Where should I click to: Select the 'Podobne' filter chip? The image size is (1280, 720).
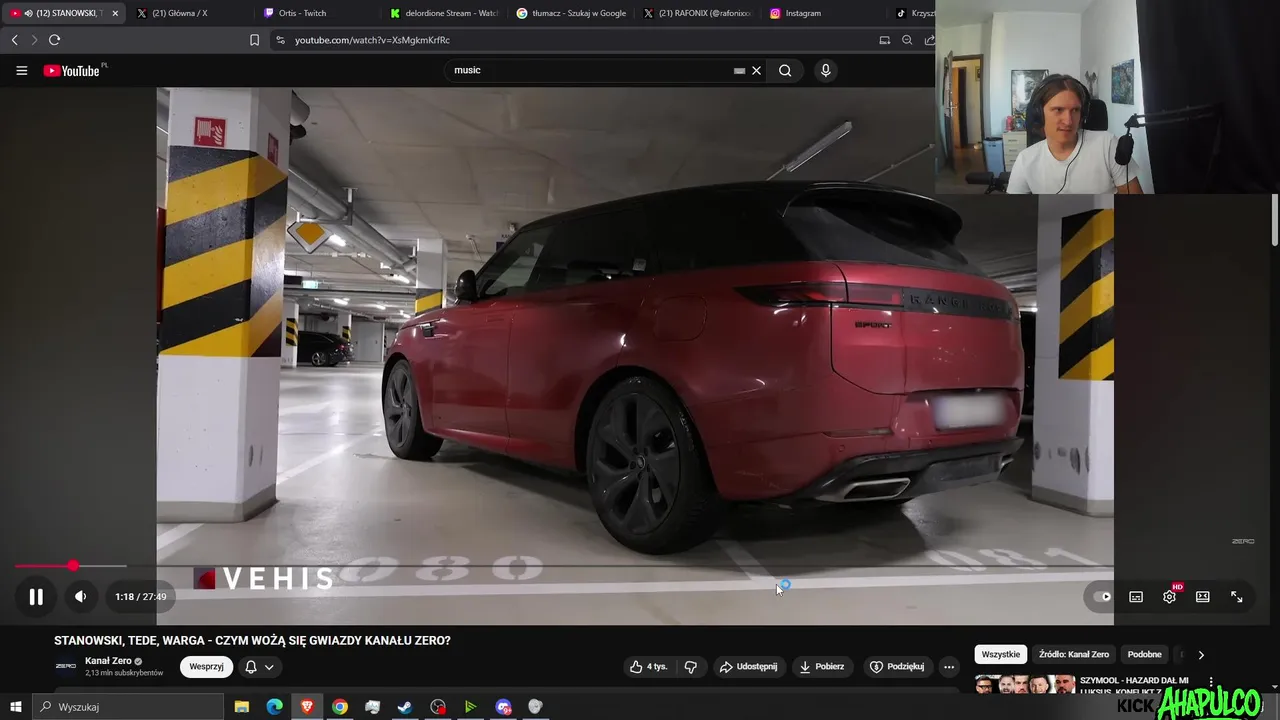point(1145,654)
